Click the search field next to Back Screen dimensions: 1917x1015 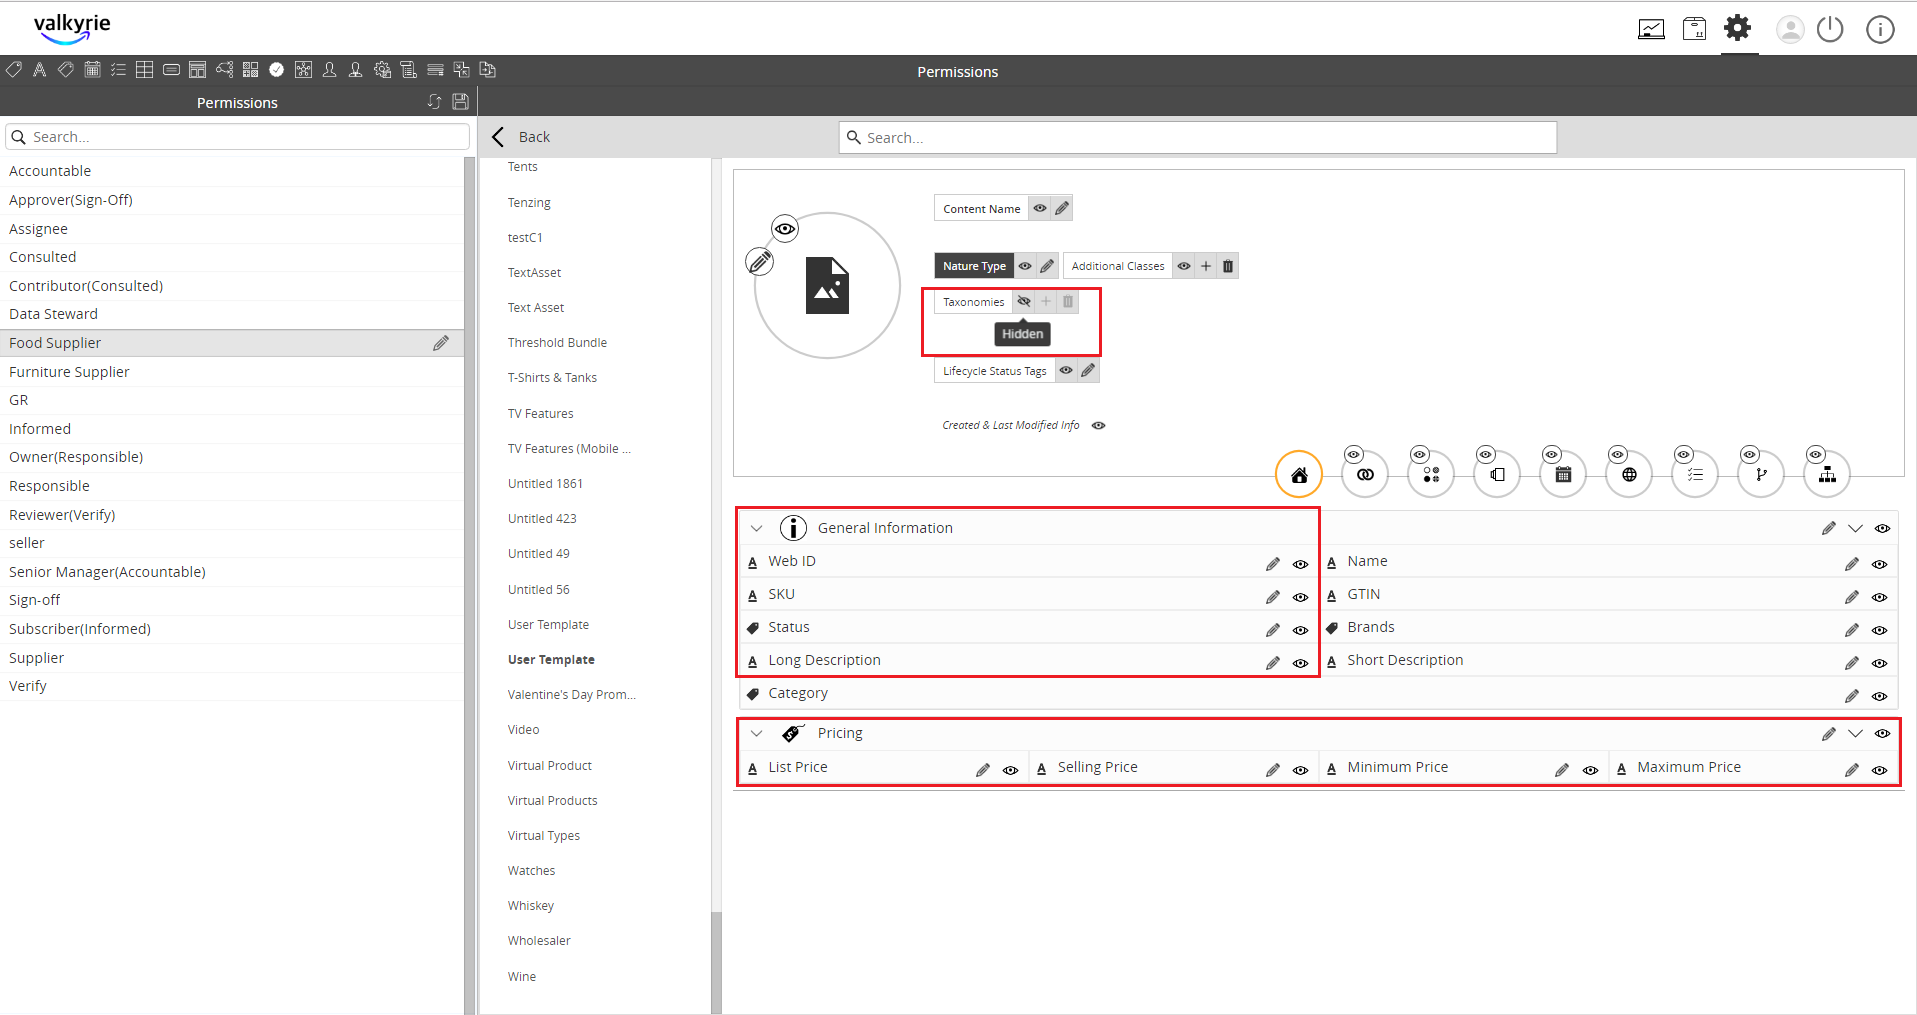click(1198, 138)
